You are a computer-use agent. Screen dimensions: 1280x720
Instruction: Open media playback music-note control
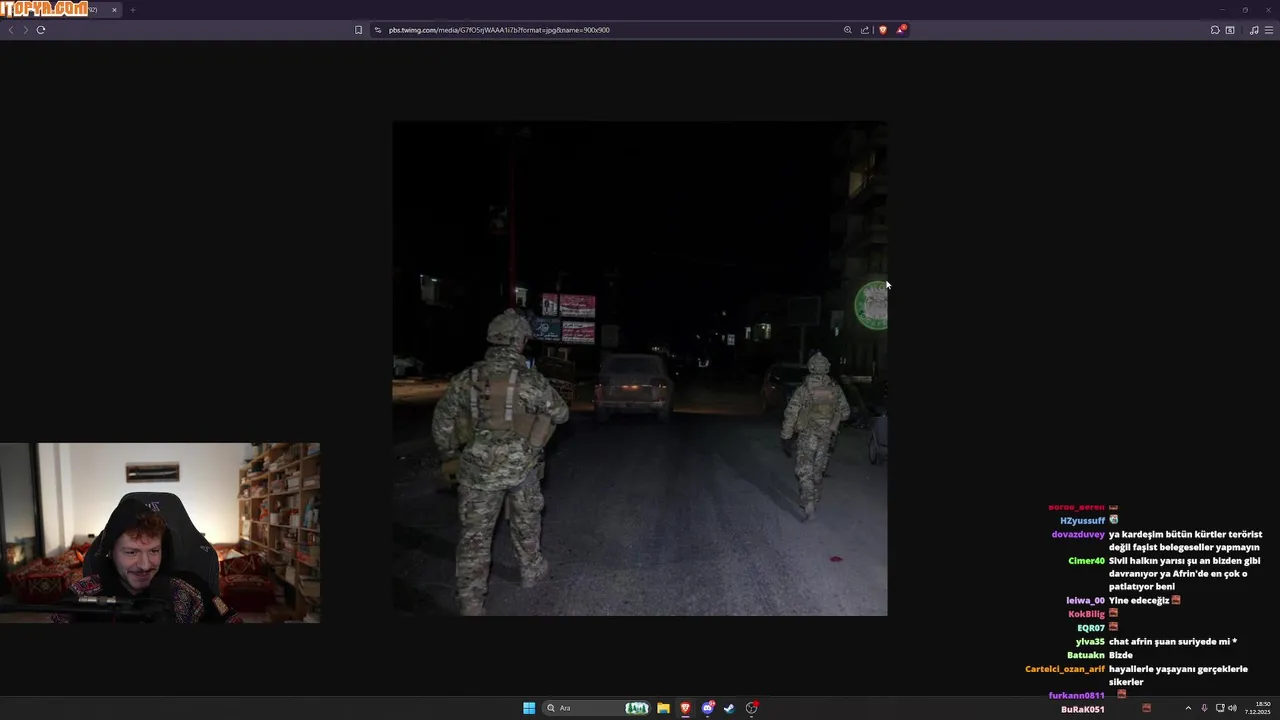1254,30
